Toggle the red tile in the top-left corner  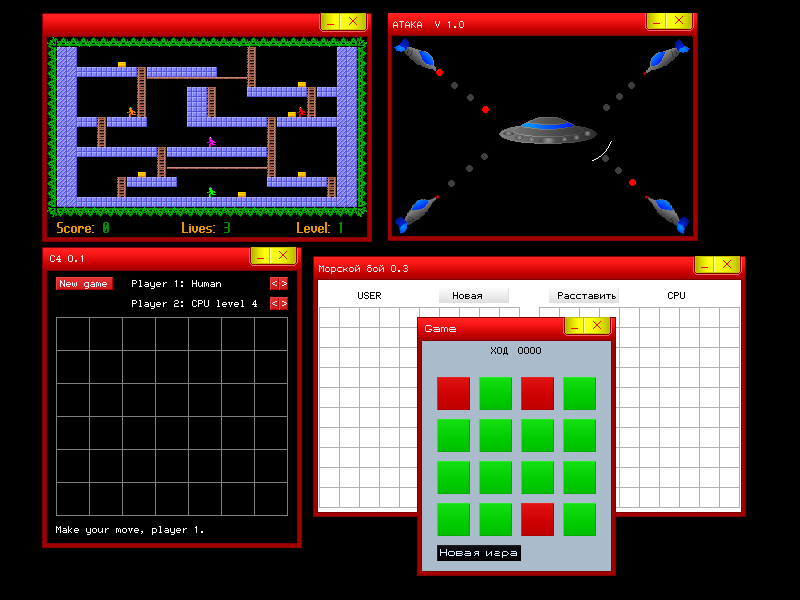pos(453,393)
